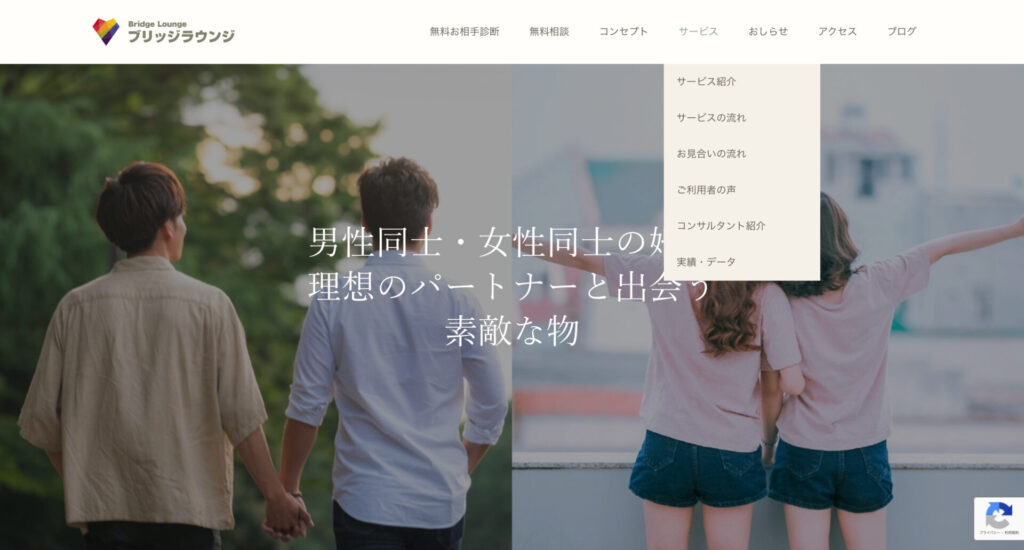Navigate to the アクセス page
This screenshot has width=1024, height=550.
coord(837,31)
